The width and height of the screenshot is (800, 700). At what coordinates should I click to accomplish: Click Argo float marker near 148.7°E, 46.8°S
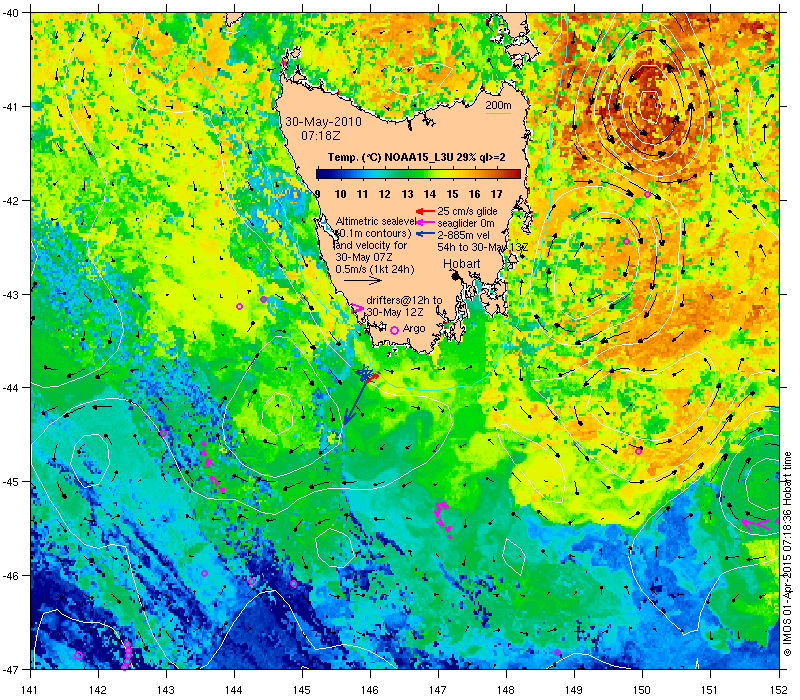click(x=557, y=653)
